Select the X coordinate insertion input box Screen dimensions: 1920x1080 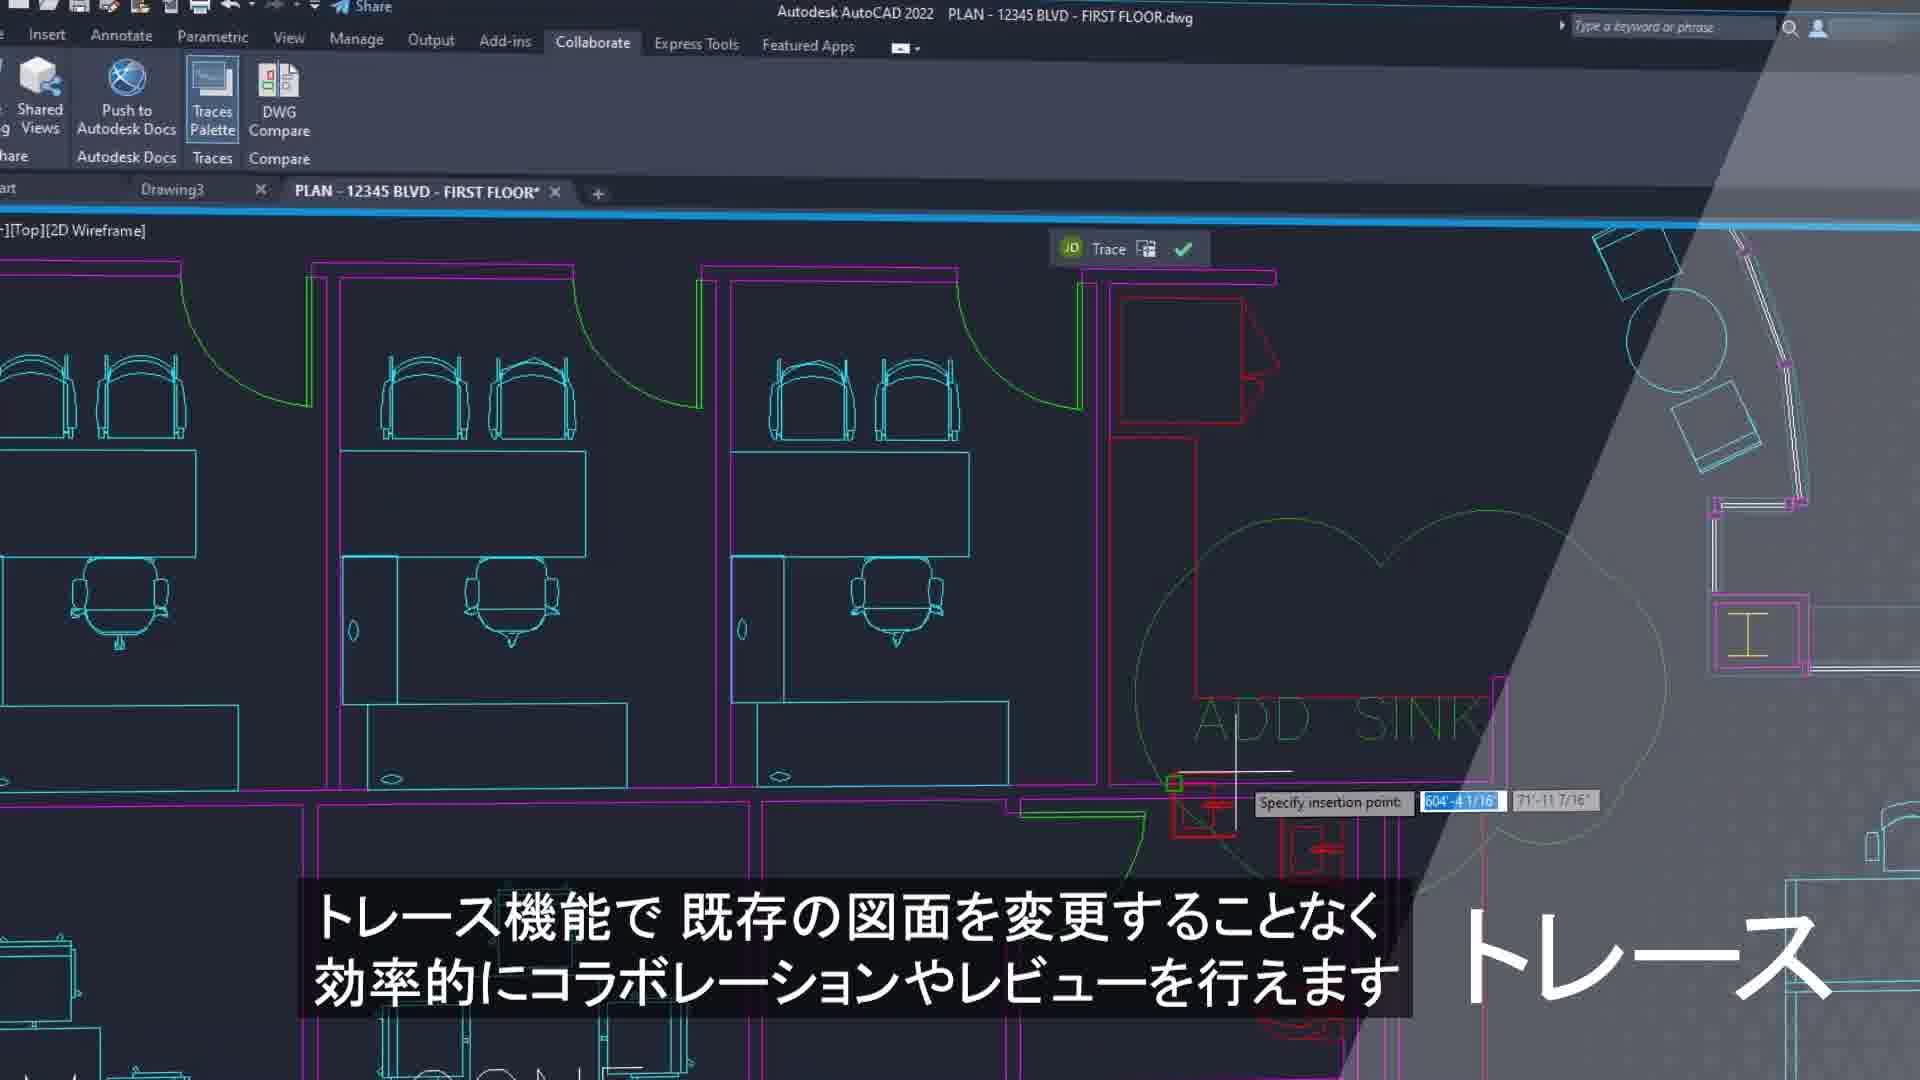pos(1462,801)
